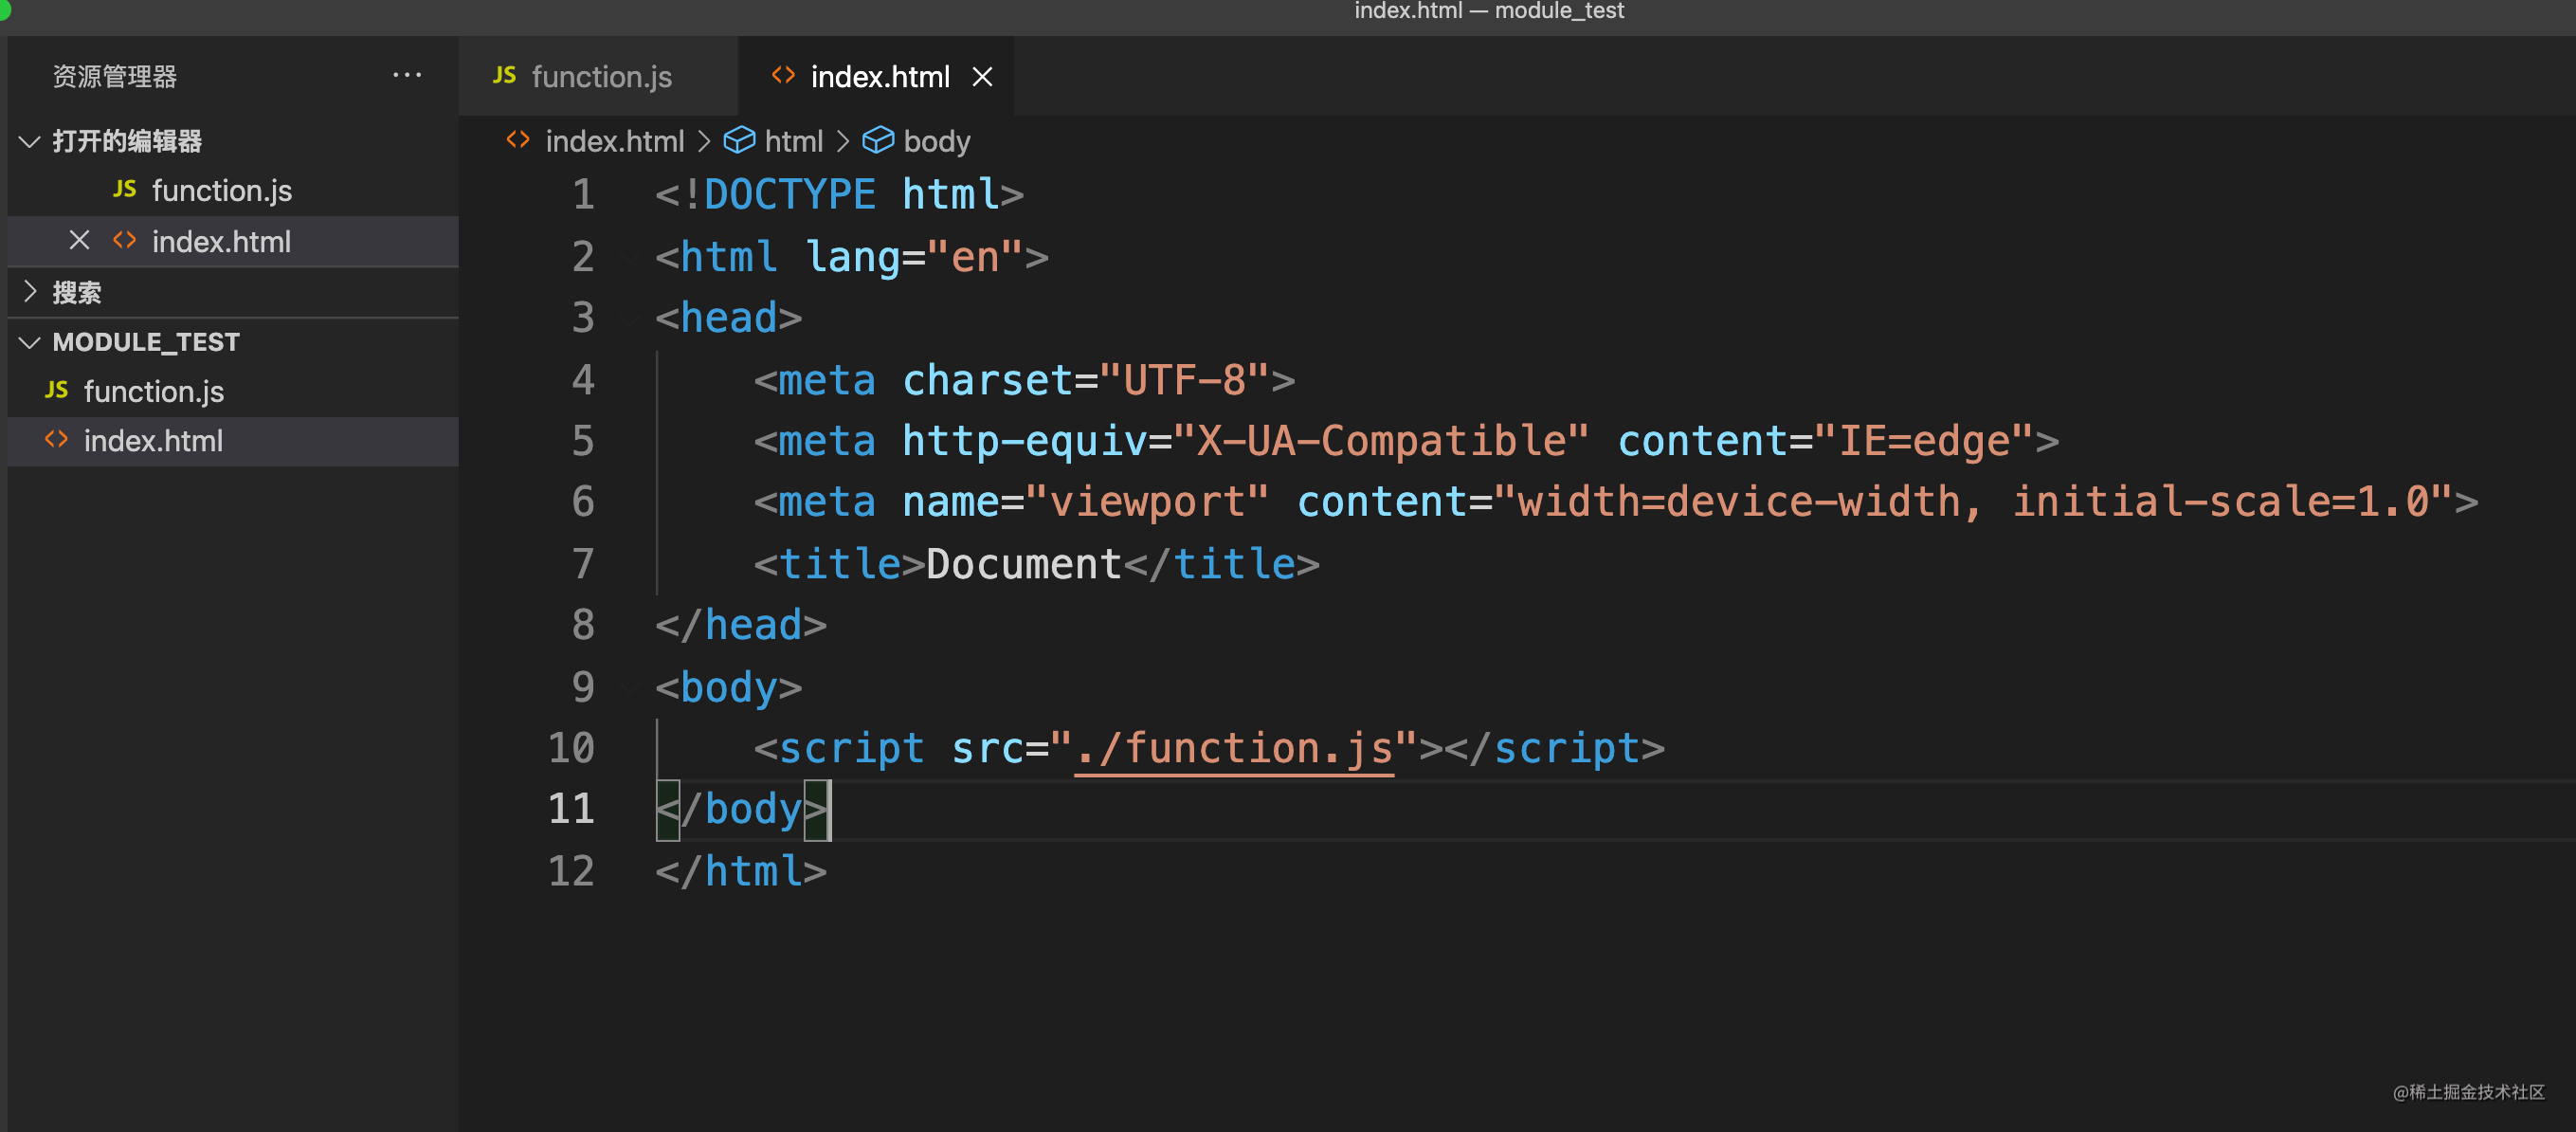
Task: Click HTML file icon in breadcrumb
Action: (x=517, y=140)
